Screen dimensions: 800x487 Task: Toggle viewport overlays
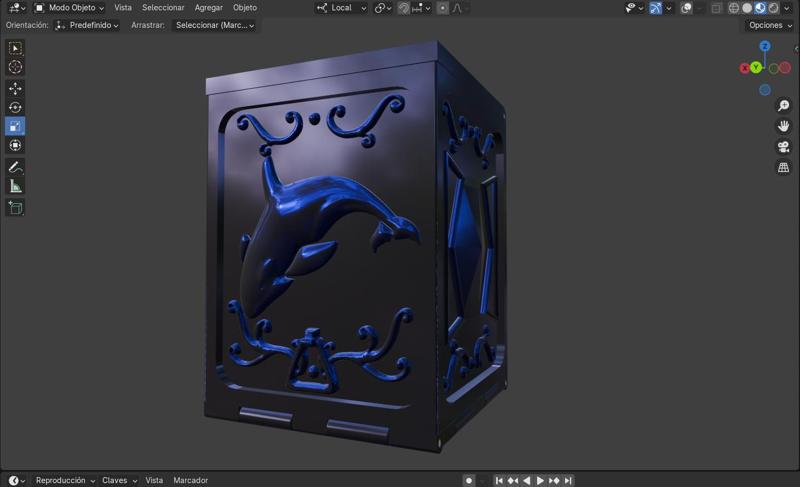686,8
